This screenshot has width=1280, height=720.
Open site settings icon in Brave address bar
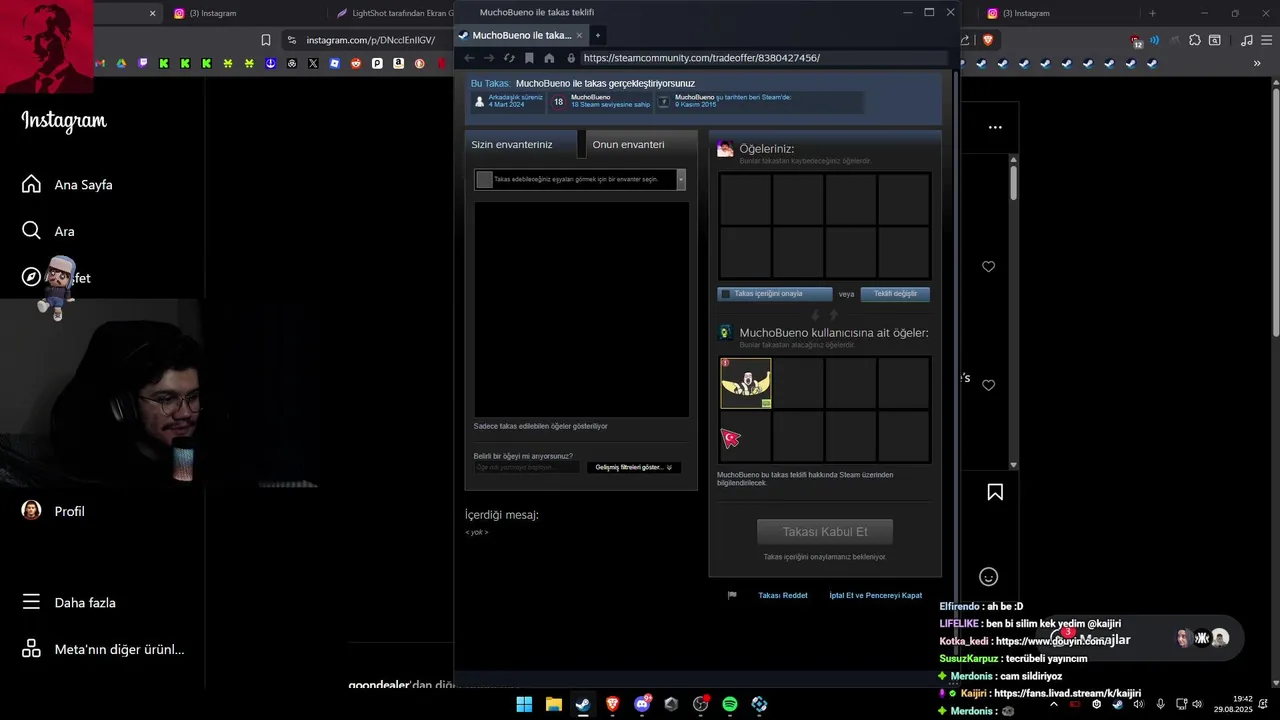coord(291,40)
